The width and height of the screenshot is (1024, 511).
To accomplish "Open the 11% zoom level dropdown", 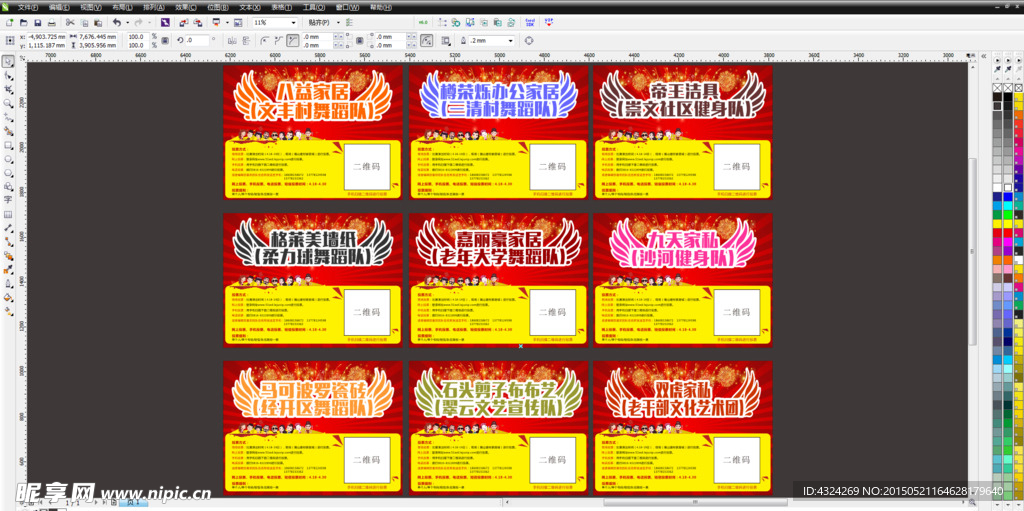I will tap(293, 22).
